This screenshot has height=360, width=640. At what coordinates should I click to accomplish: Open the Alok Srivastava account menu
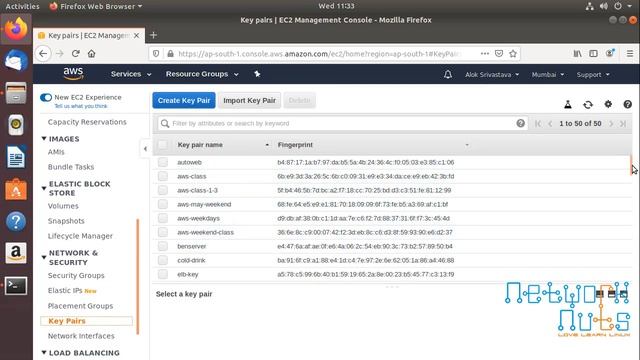[492, 75]
